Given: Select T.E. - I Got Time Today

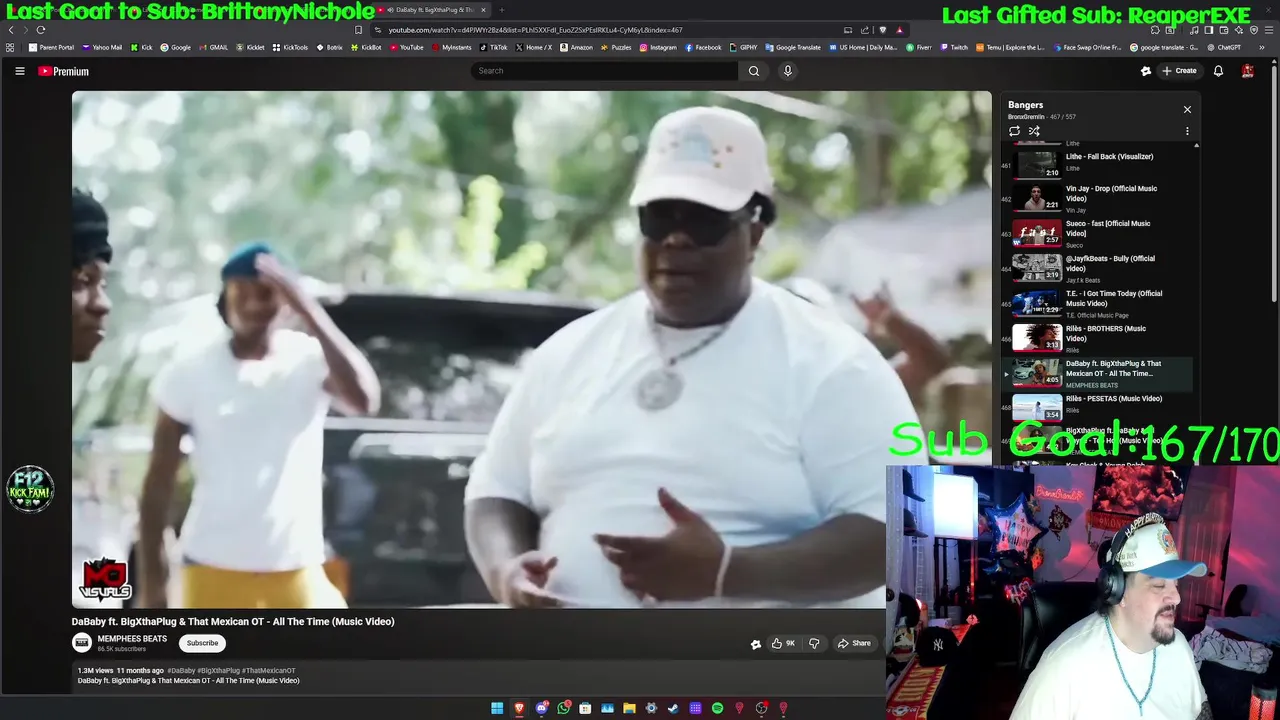Looking at the screenshot, I should 1098,303.
